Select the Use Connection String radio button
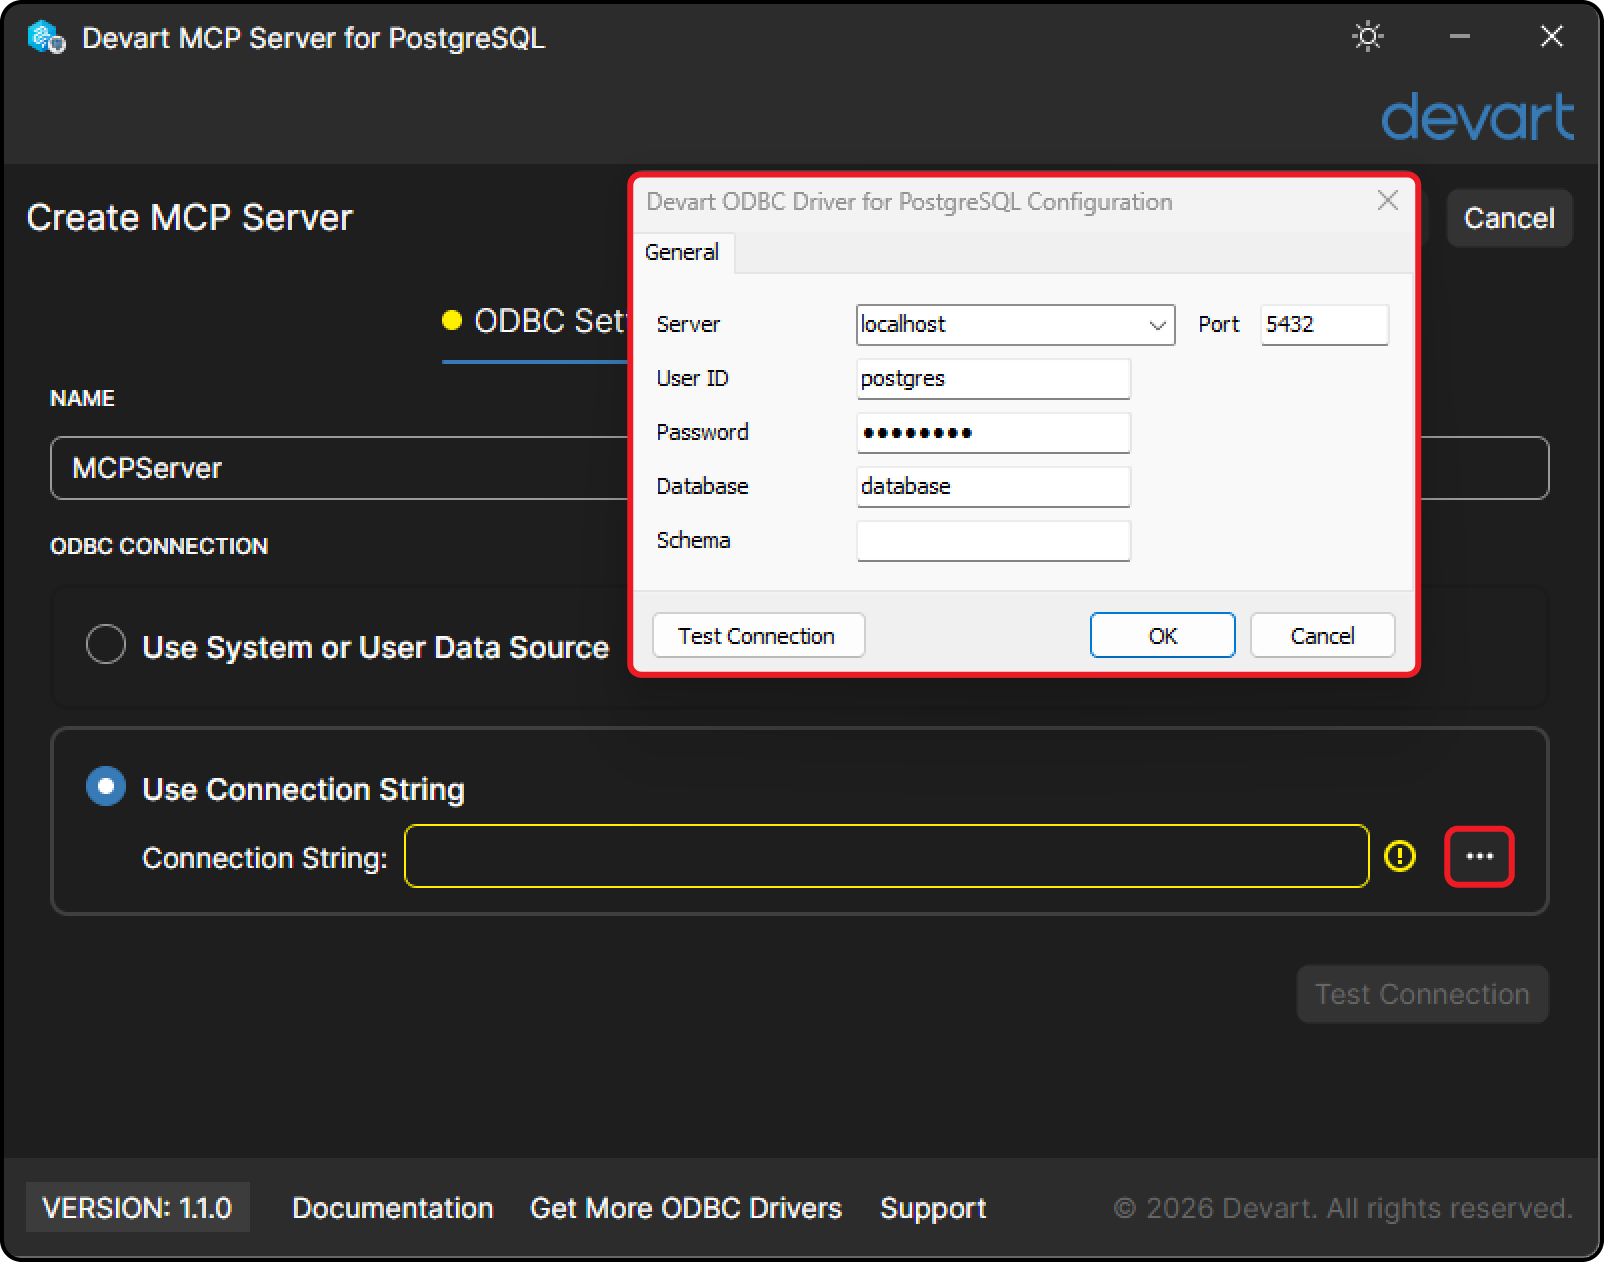The width and height of the screenshot is (1604, 1262). [x=106, y=786]
